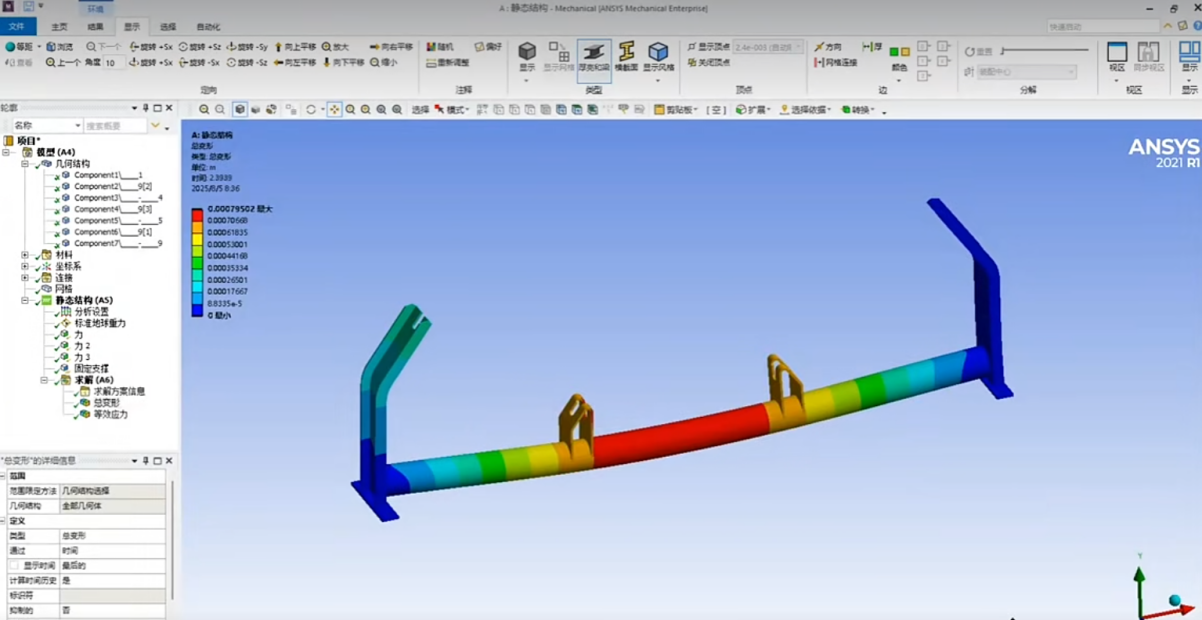Switch to the 自动化 automation ribbon tab

(208, 27)
